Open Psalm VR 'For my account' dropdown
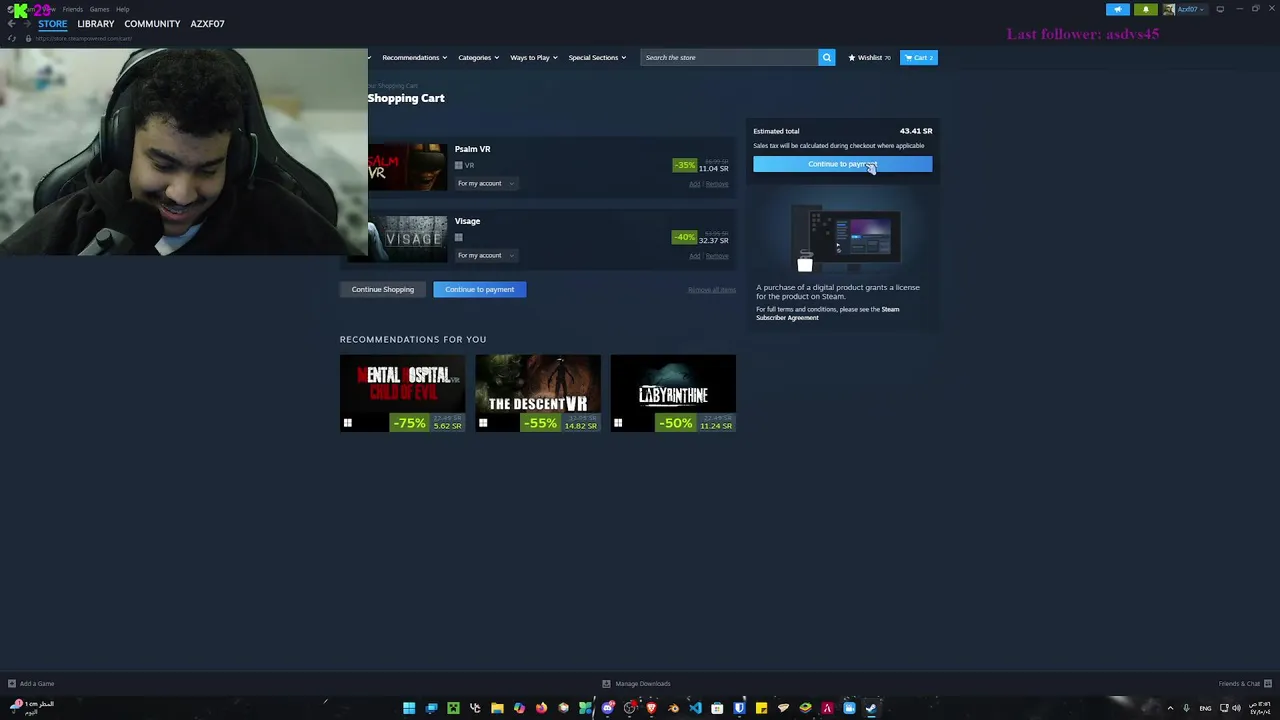 485,183
